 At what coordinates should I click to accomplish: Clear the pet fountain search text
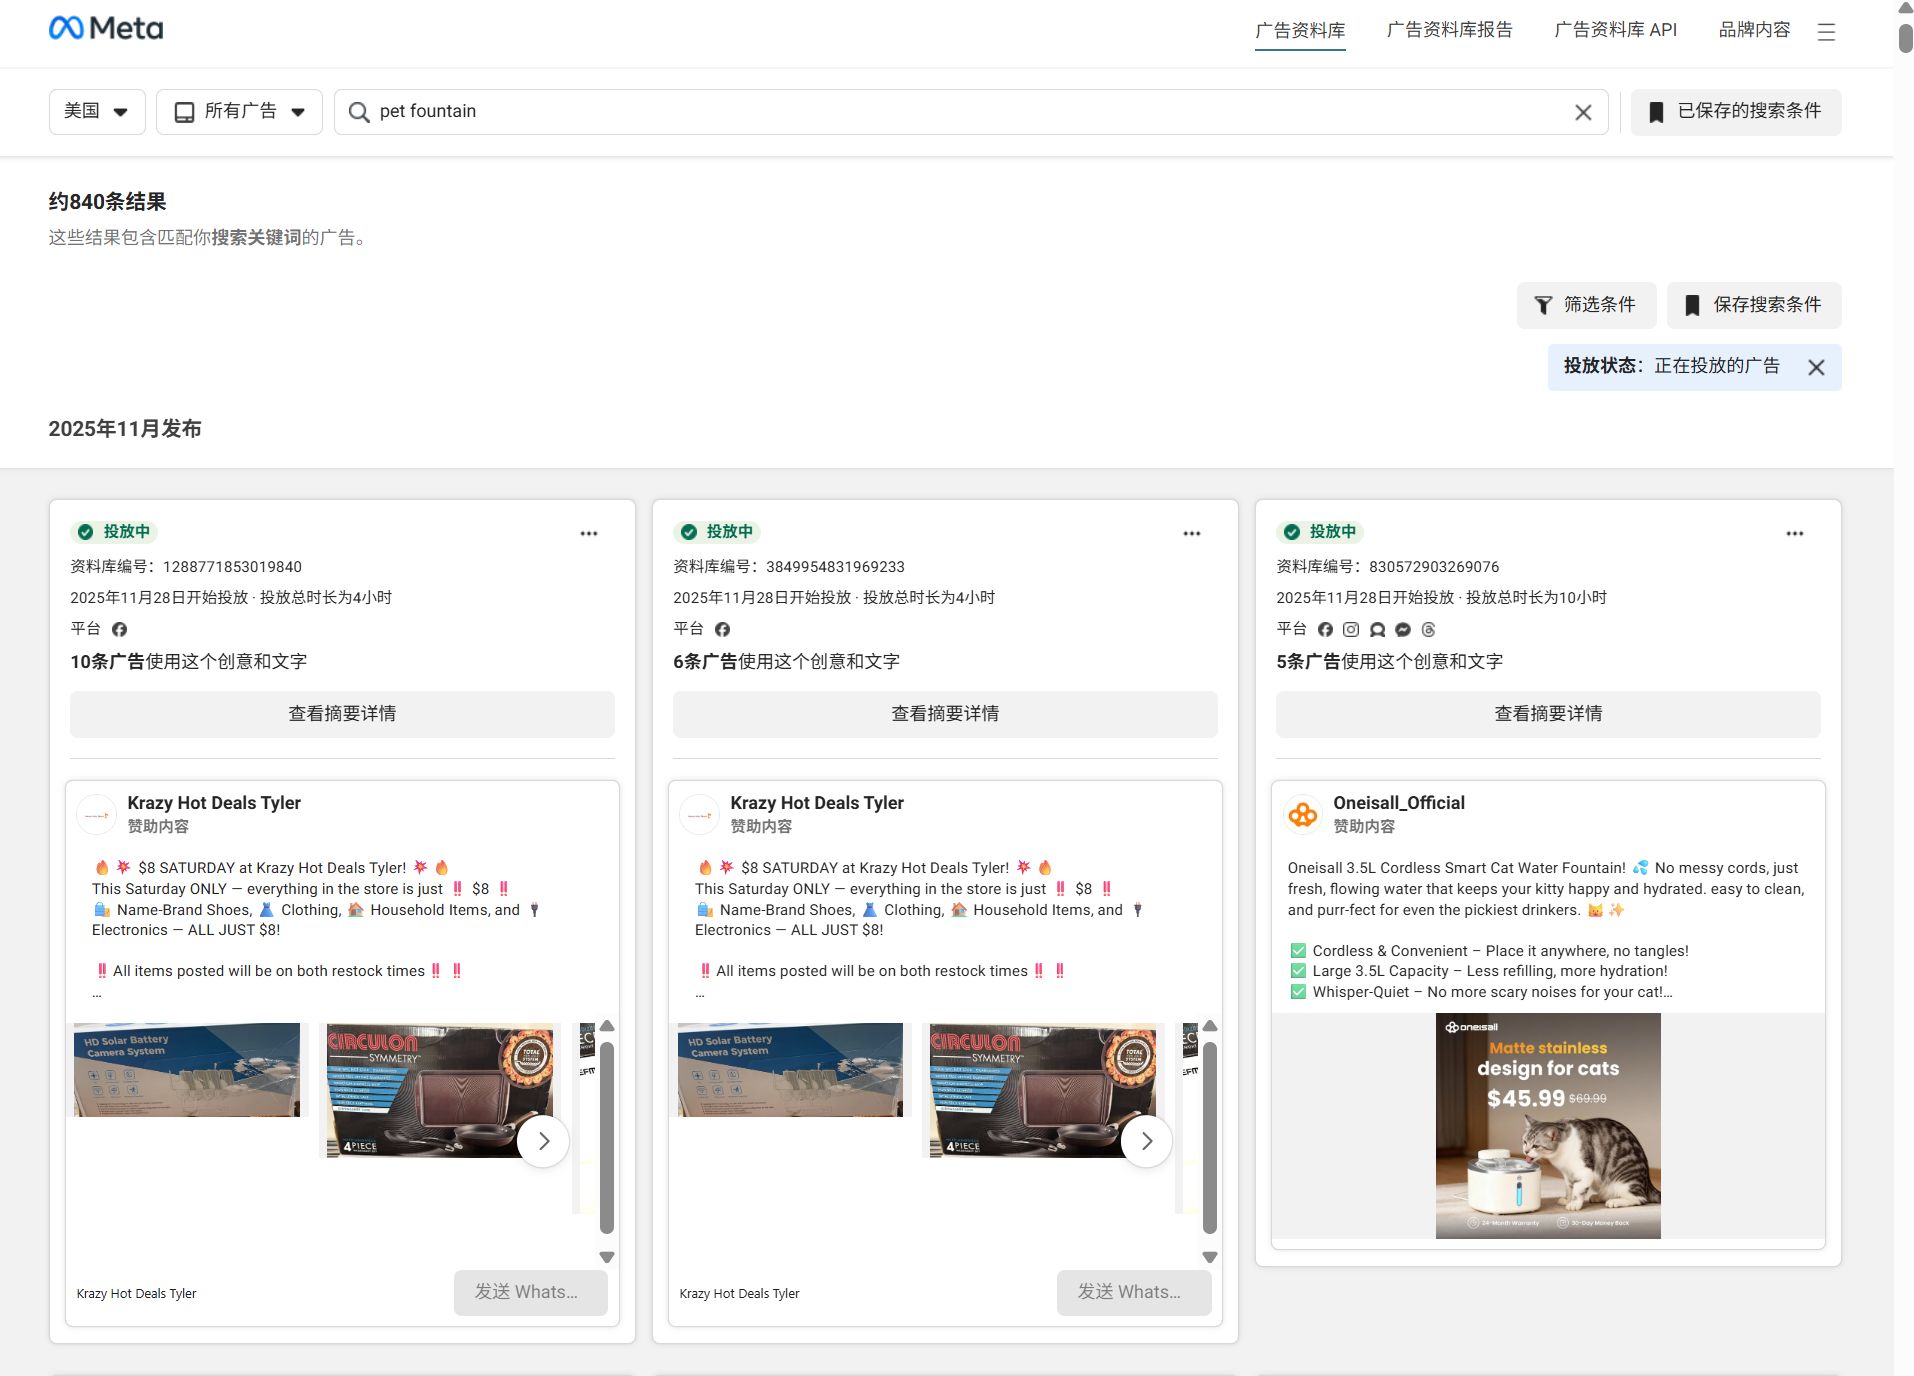click(x=1583, y=112)
